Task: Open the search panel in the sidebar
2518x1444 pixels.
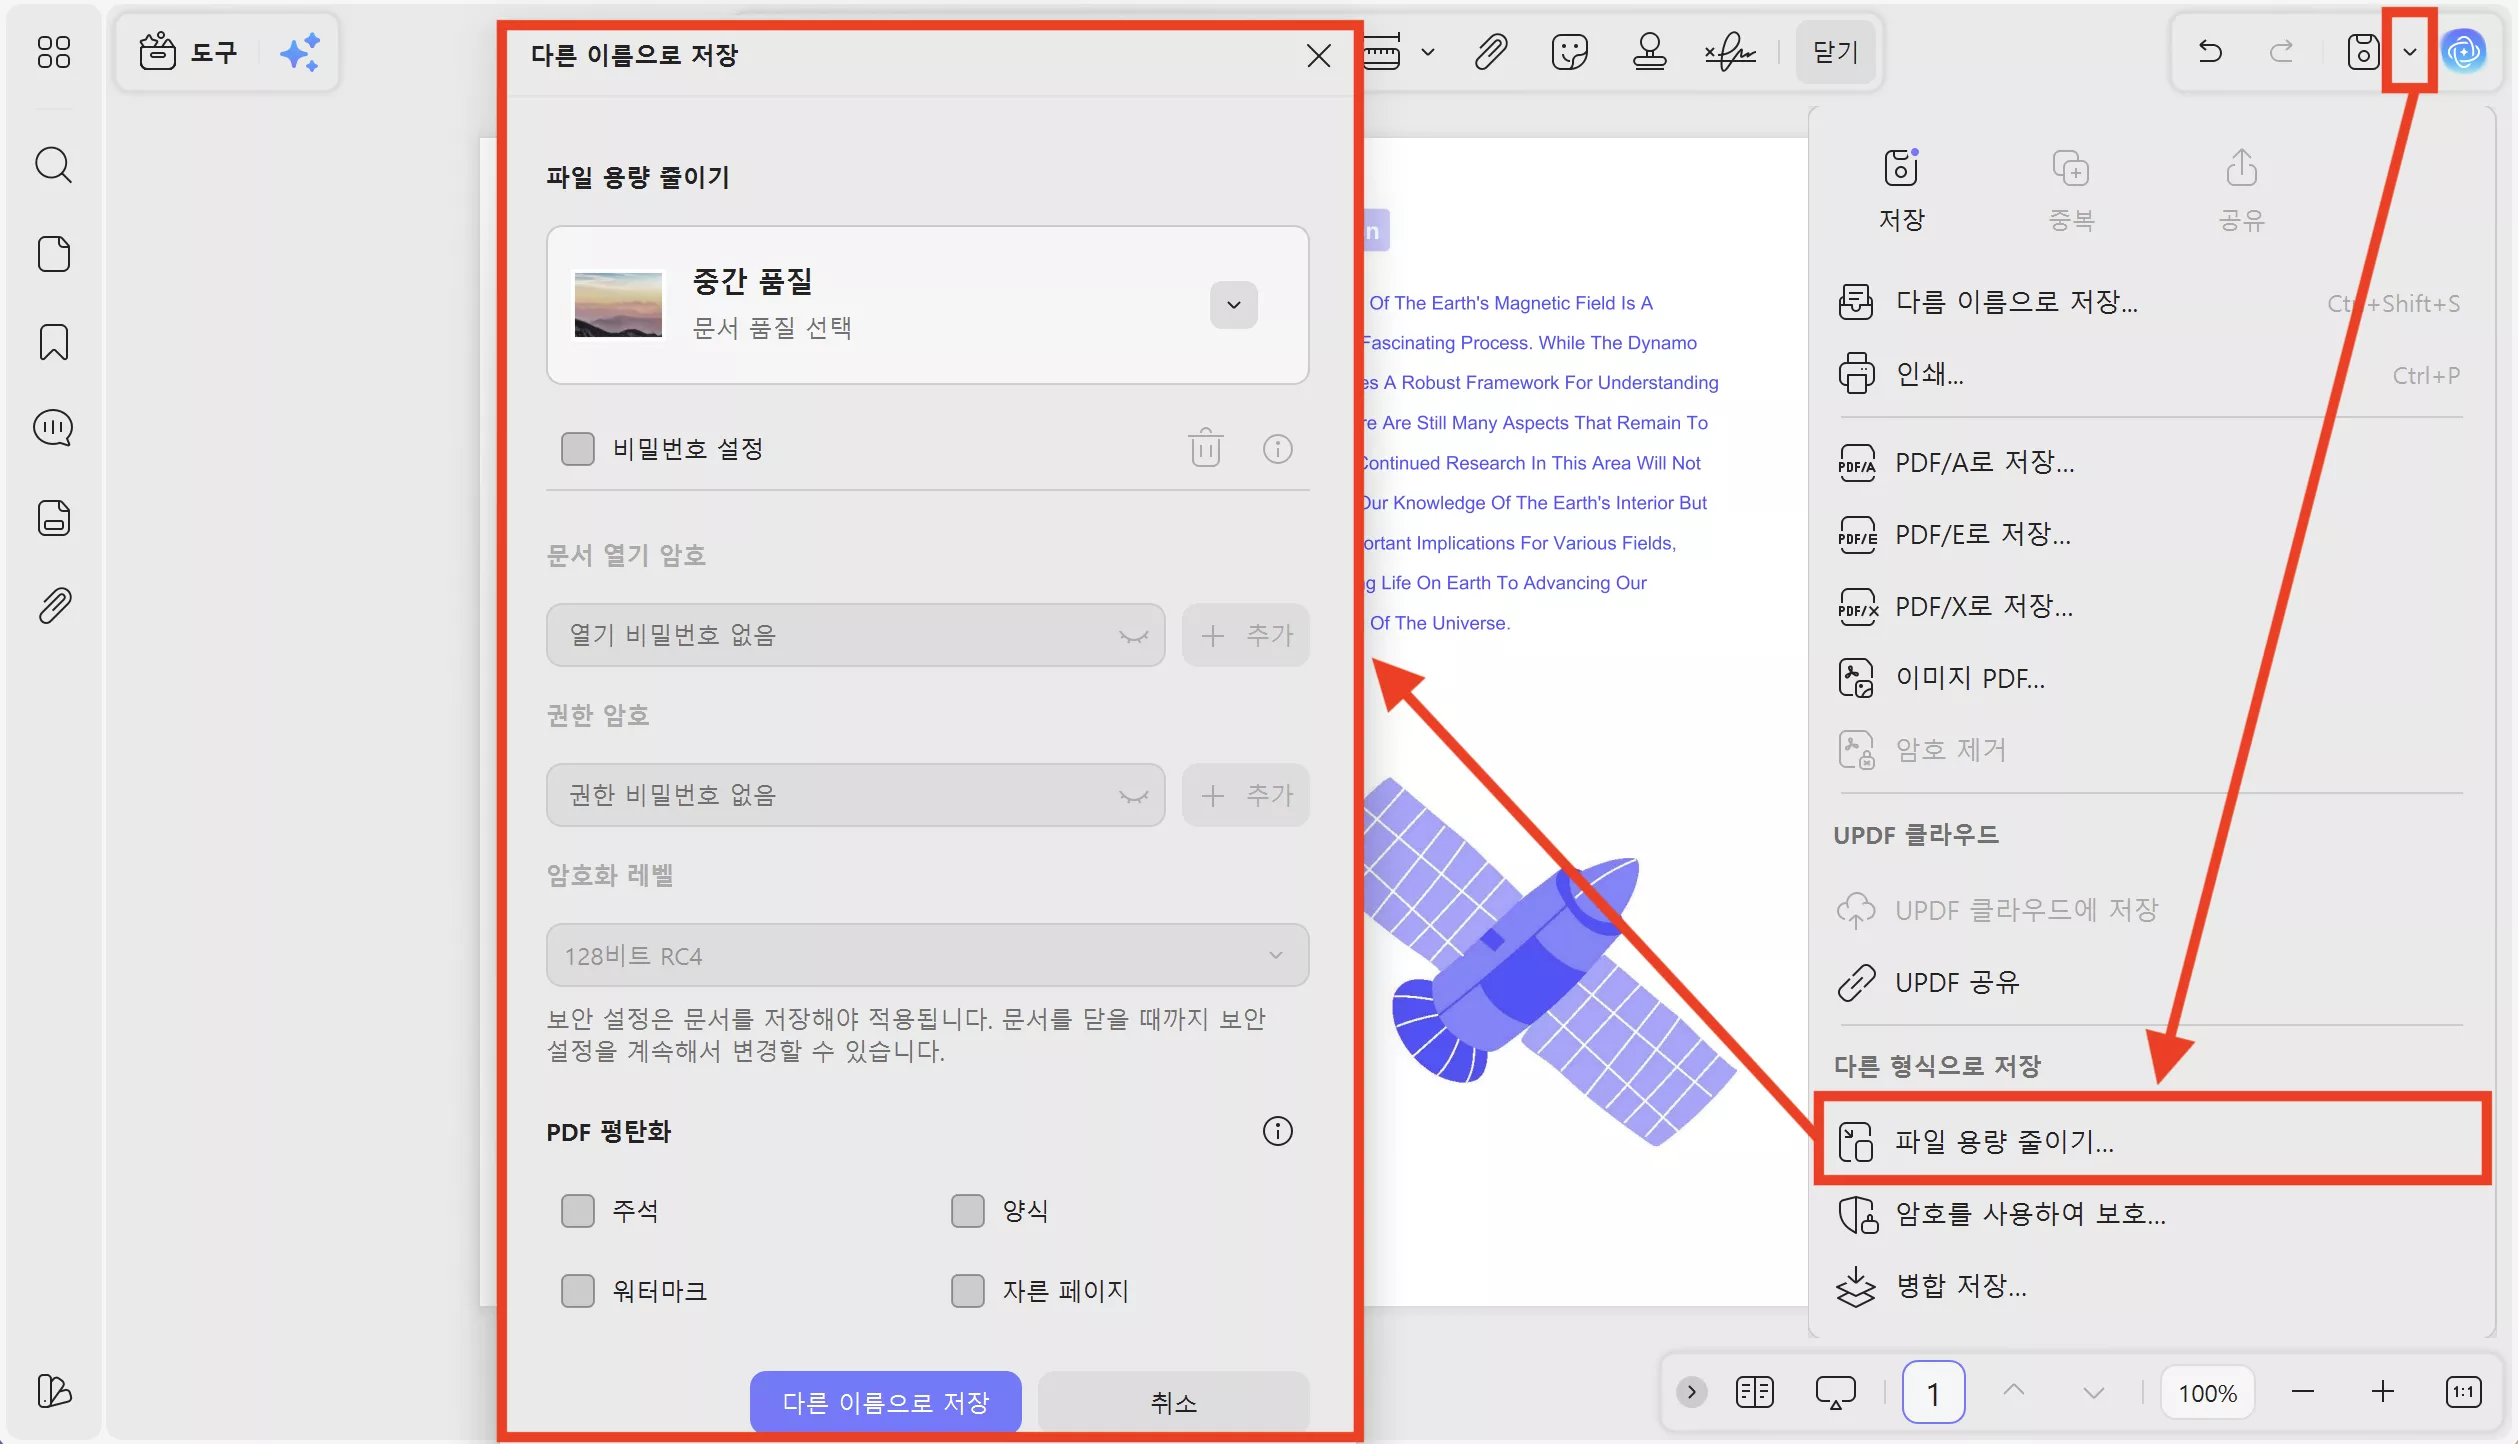Action: click(x=53, y=165)
